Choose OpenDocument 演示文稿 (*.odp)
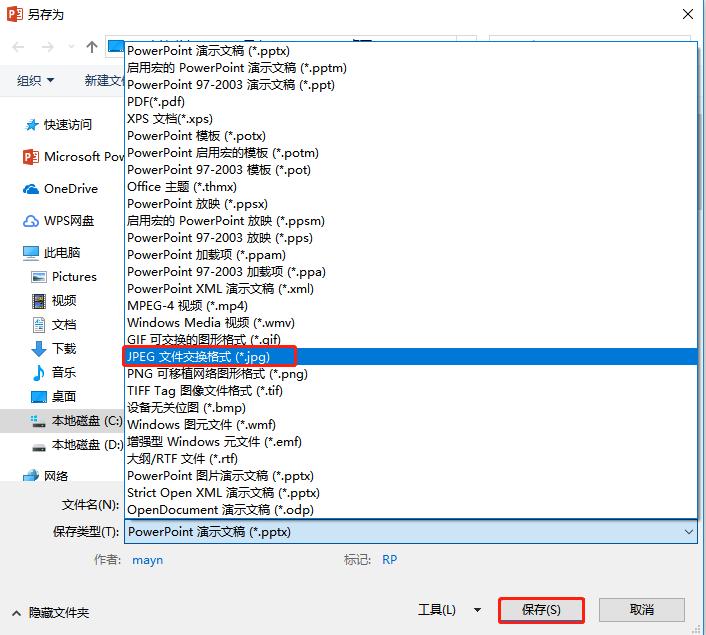 pyautogui.click(x=411, y=510)
